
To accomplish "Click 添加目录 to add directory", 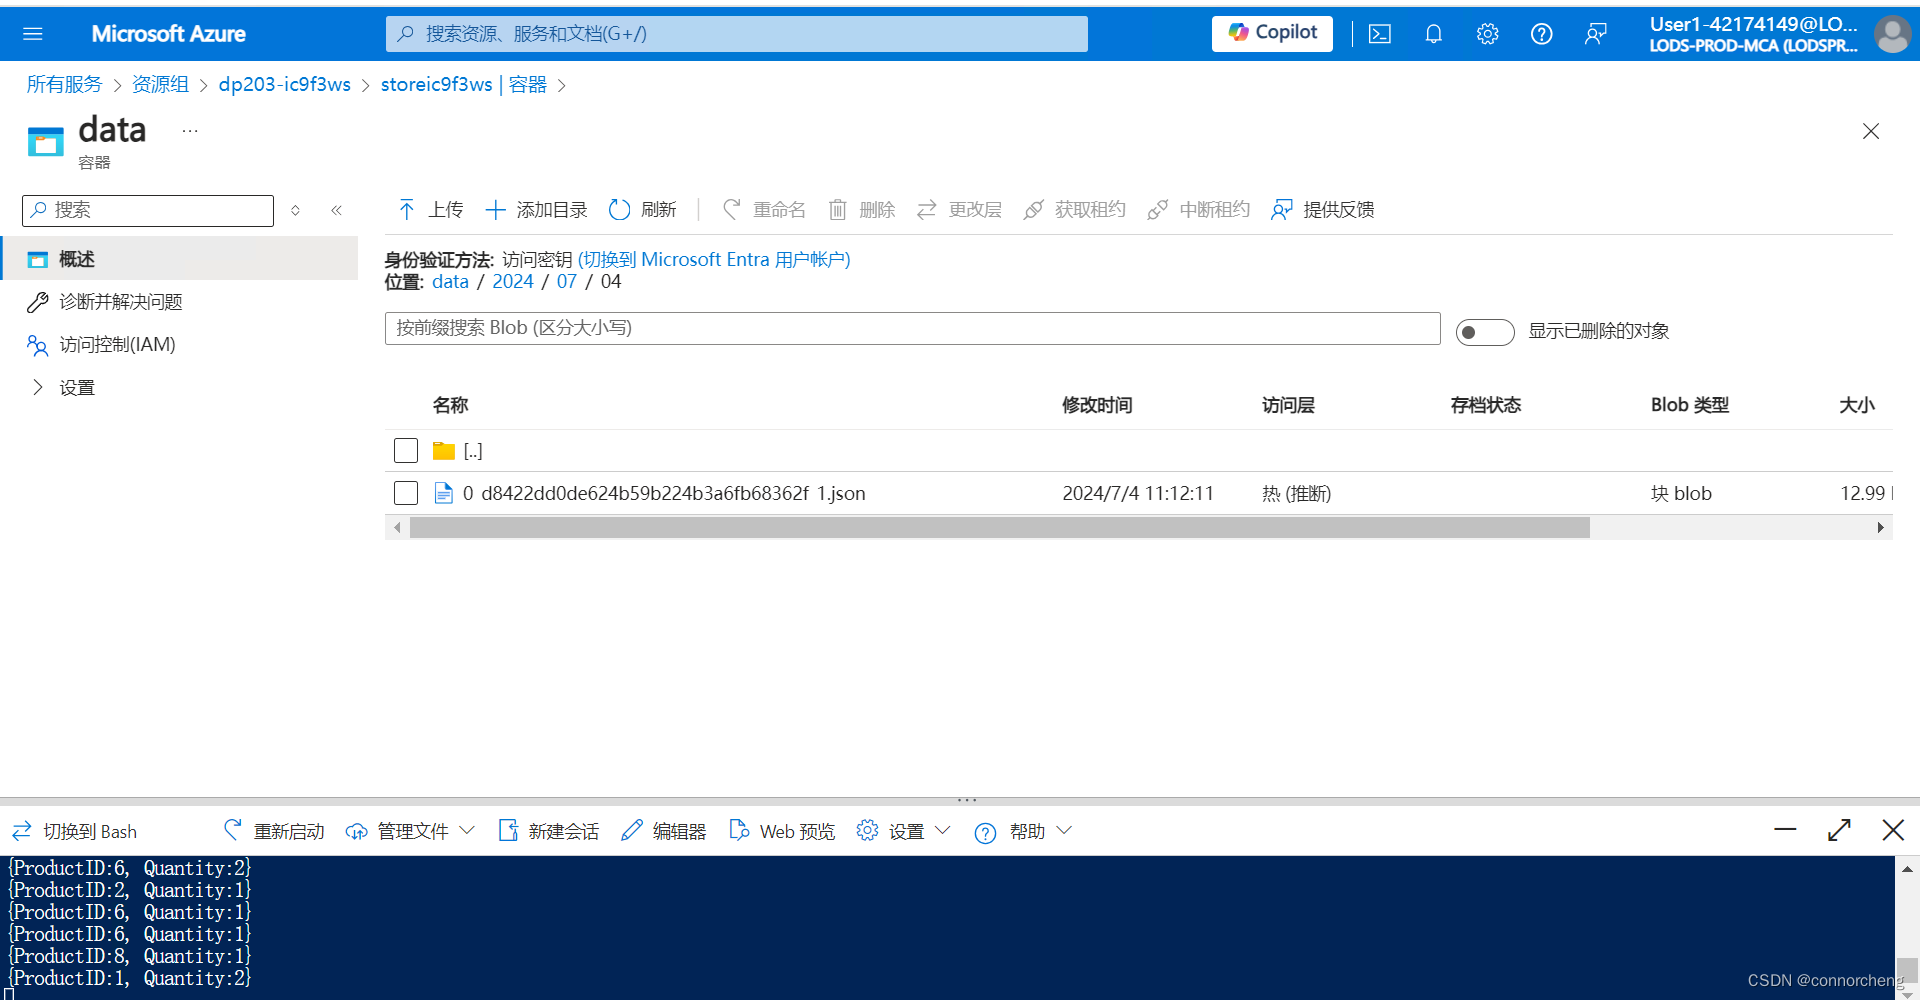I will coord(536,210).
